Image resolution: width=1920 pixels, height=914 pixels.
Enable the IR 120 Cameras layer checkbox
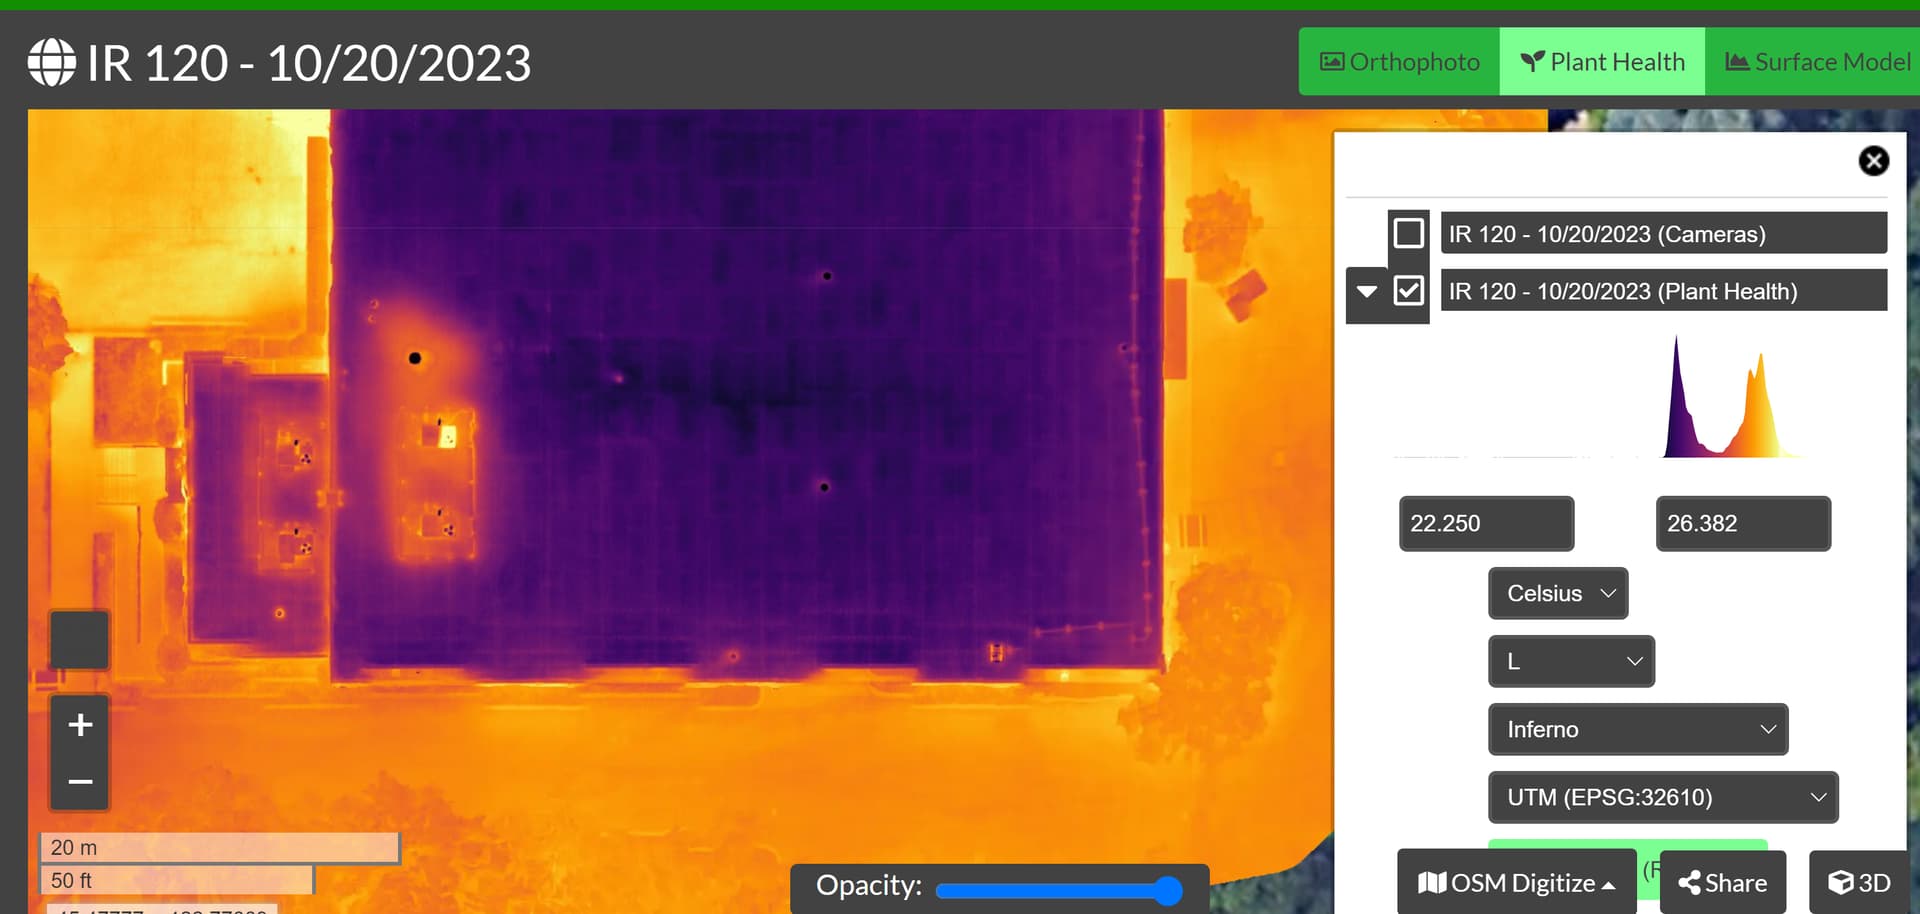pos(1410,233)
